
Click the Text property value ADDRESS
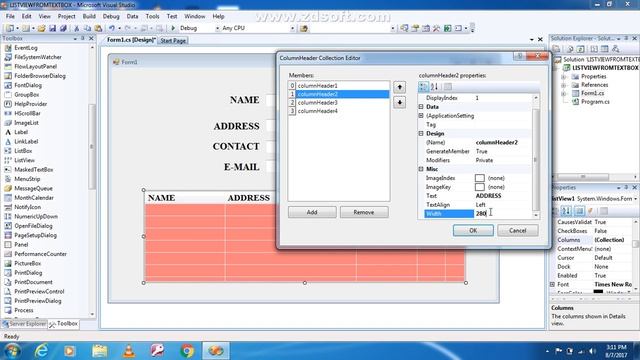pyautogui.click(x=489, y=196)
